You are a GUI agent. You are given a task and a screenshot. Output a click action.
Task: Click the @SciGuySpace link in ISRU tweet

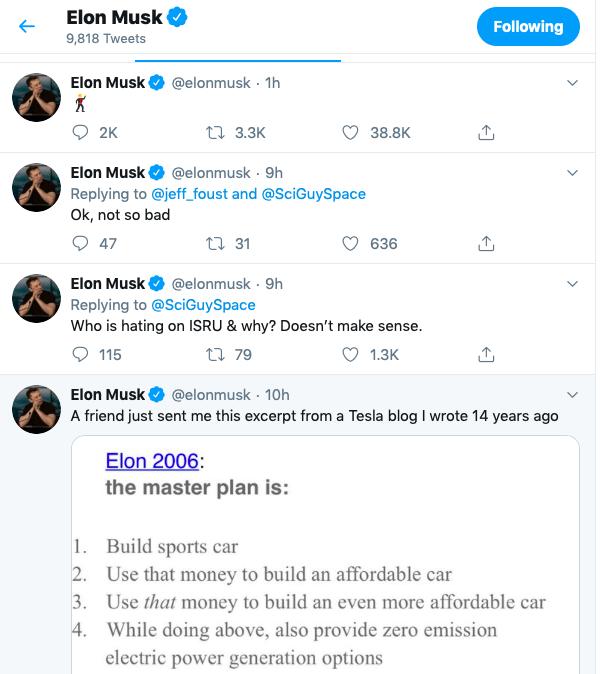click(203, 305)
